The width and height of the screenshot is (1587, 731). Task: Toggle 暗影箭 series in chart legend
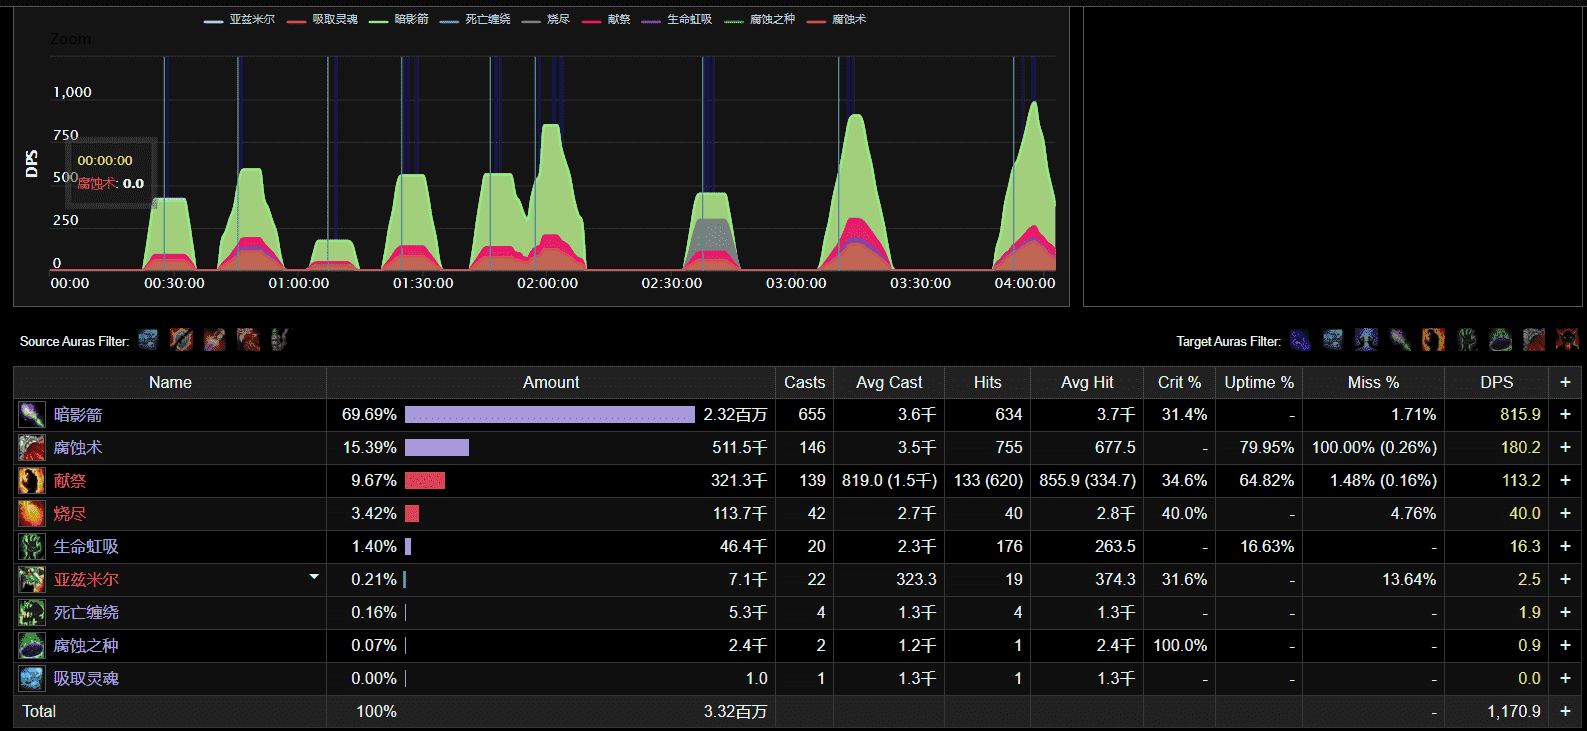(x=398, y=20)
